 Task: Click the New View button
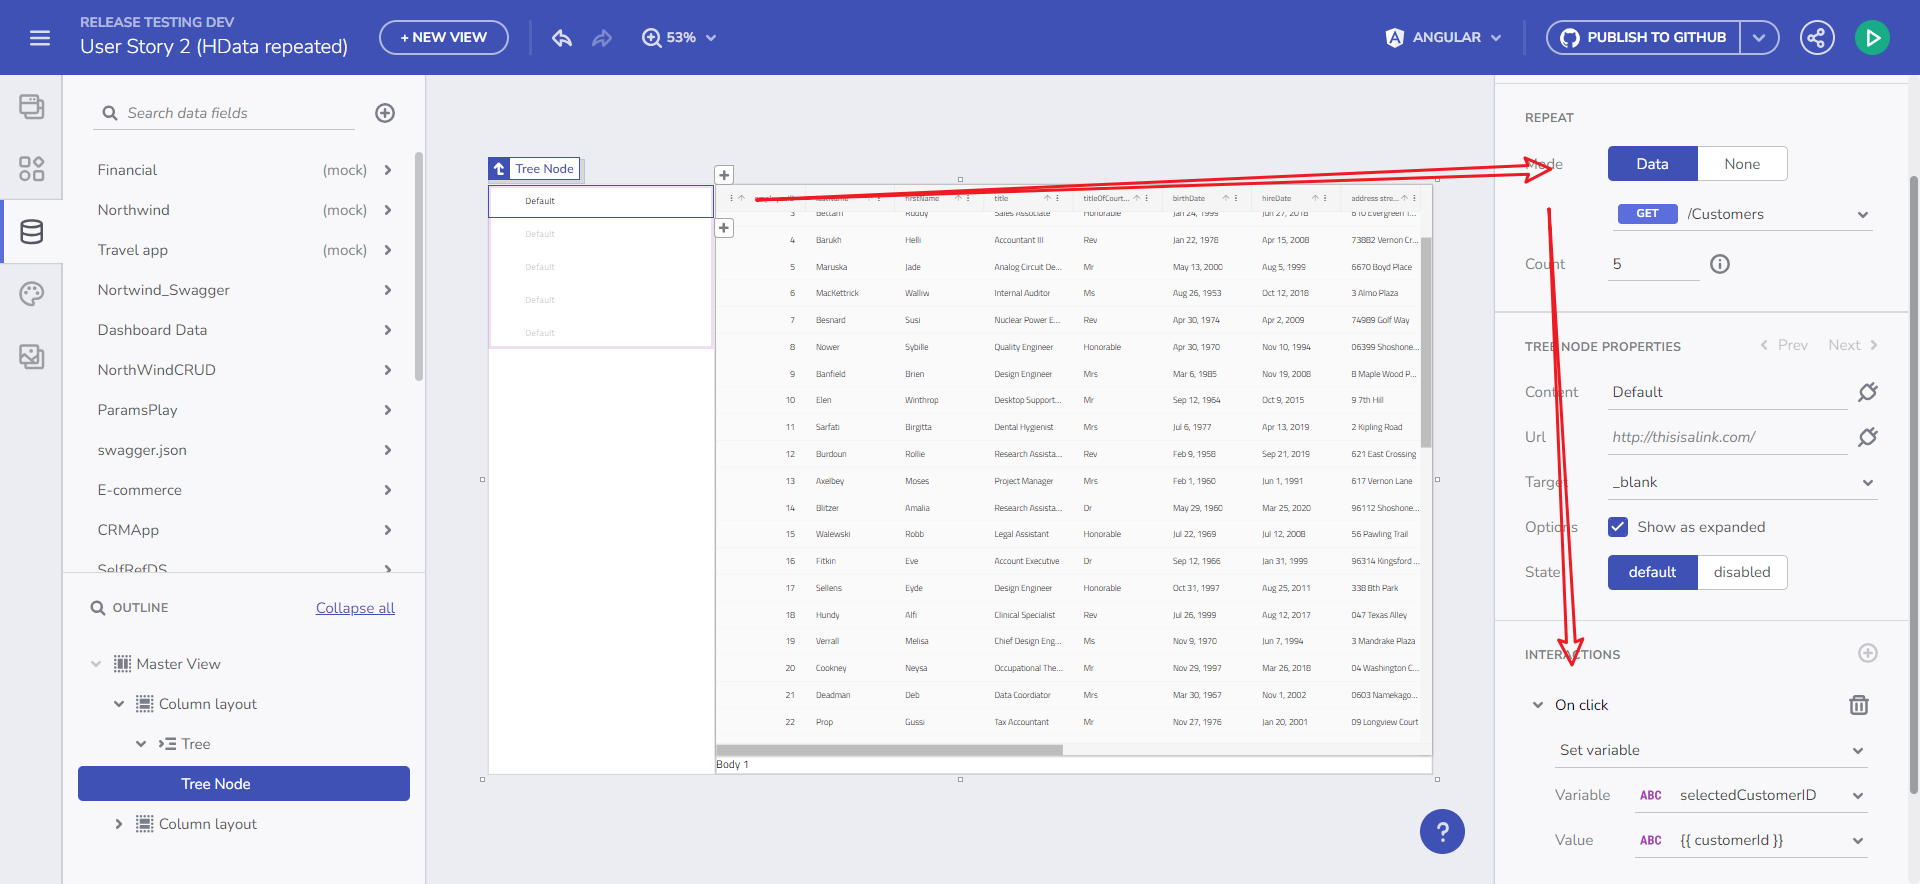tap(444, 38)
